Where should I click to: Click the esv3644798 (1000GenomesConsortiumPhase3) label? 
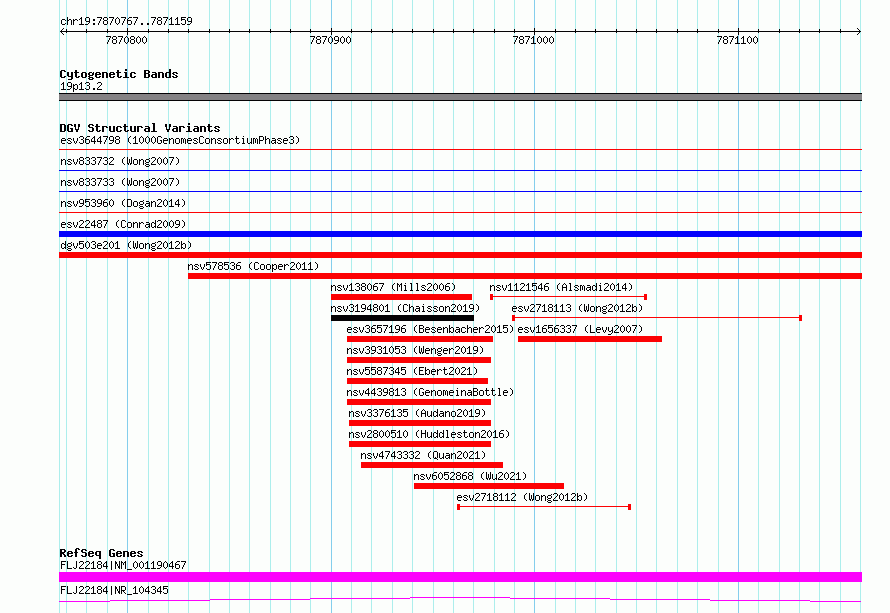(x=180, y=140)
